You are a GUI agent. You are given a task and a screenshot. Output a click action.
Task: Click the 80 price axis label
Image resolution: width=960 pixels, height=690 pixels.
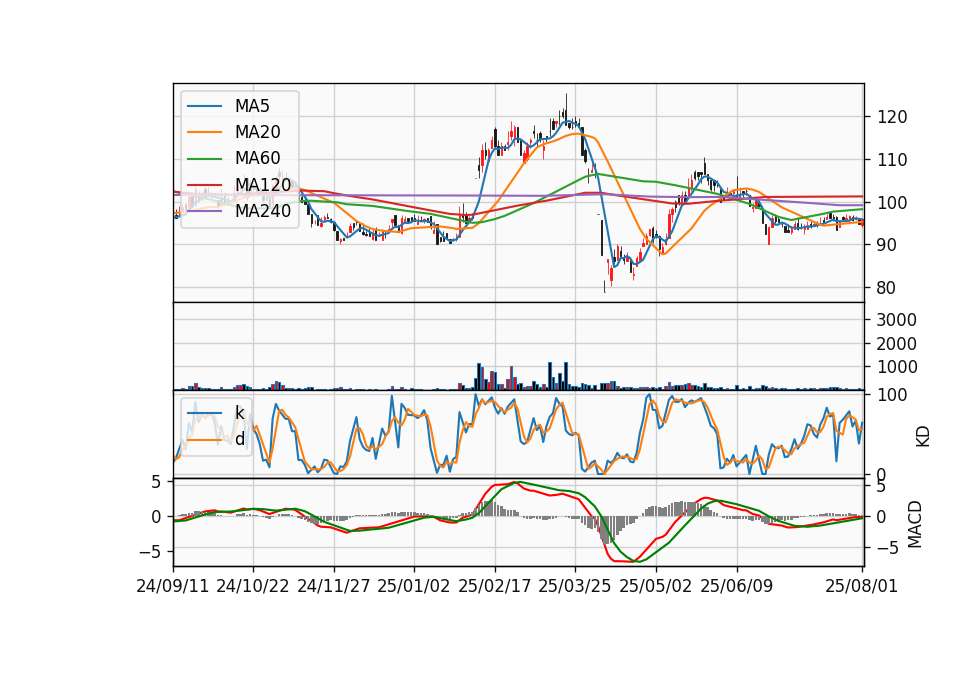pos(887,288)
